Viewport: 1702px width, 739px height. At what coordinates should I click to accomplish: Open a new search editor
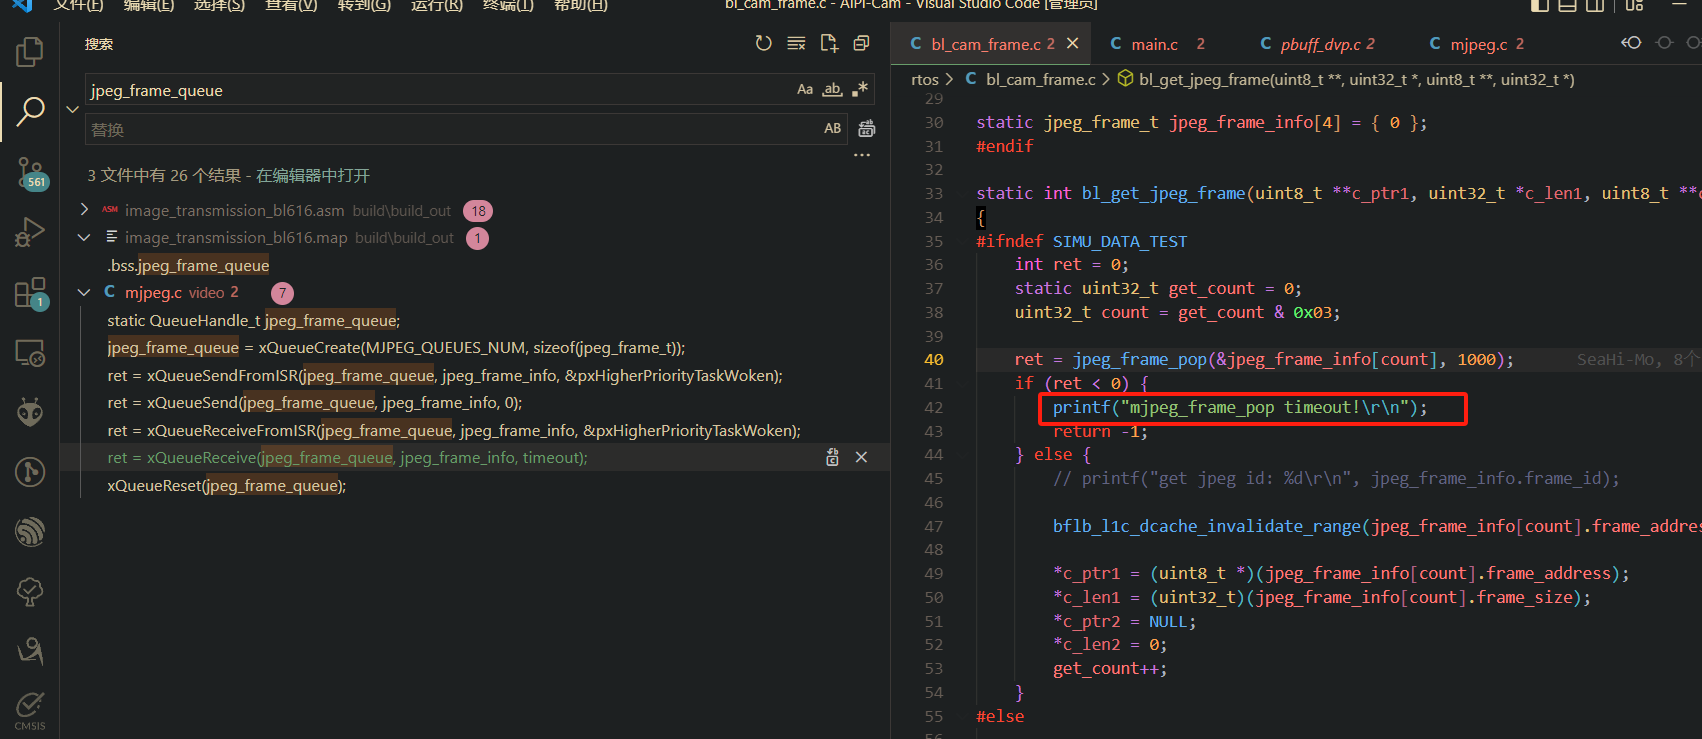[x=829, y=43]
